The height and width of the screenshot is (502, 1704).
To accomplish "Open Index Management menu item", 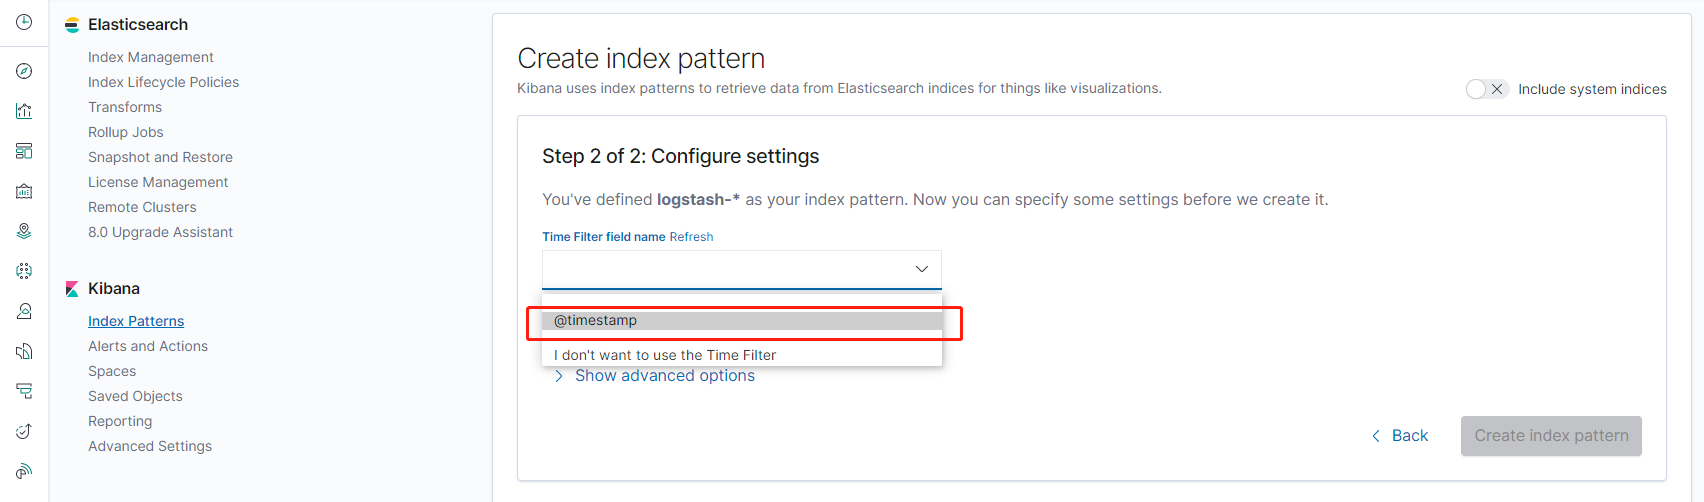I will [x=150, y=57].
